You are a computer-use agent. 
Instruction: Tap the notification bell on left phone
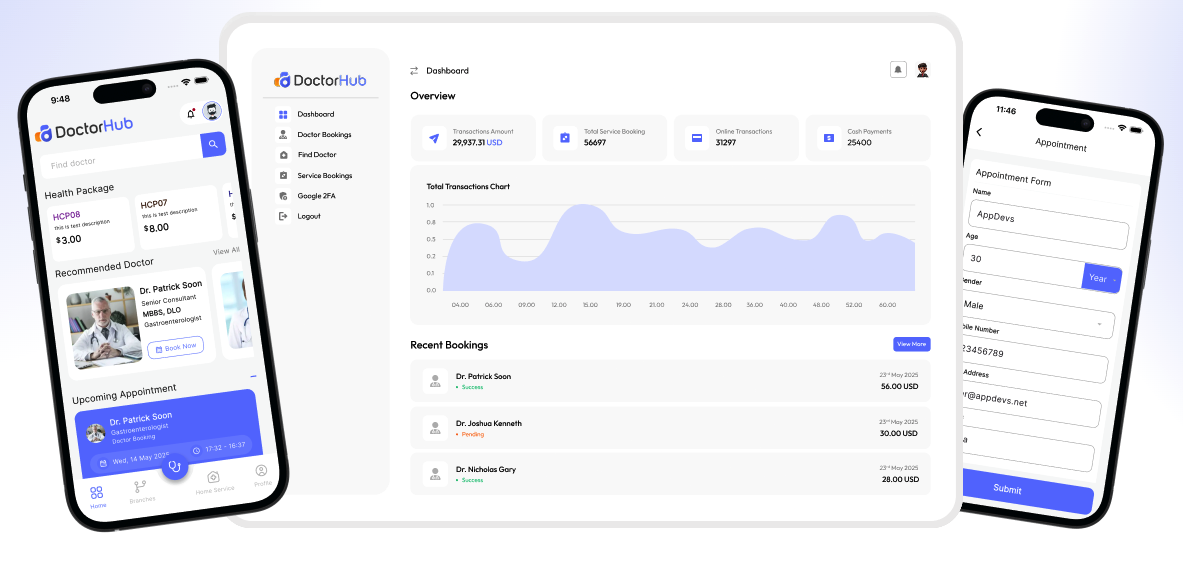click(190, 114)
